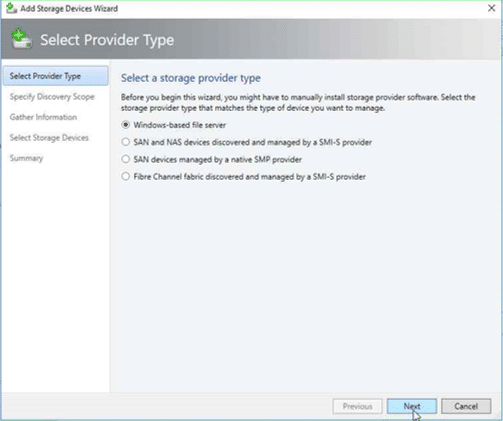Click the Select Provider Type header title
The height and width of the screenshot is (421, 503).
tap(107, 40)
